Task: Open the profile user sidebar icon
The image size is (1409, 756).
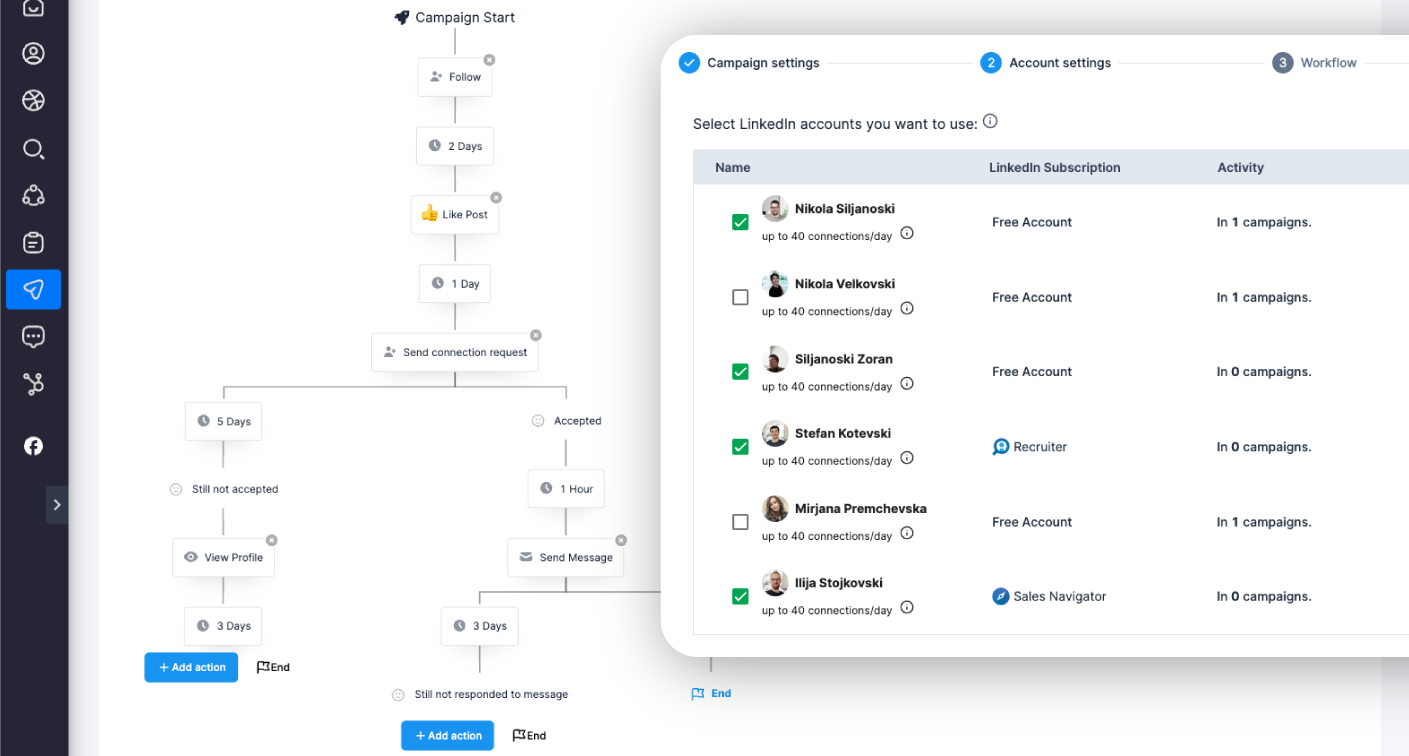Action: [33, 54]
